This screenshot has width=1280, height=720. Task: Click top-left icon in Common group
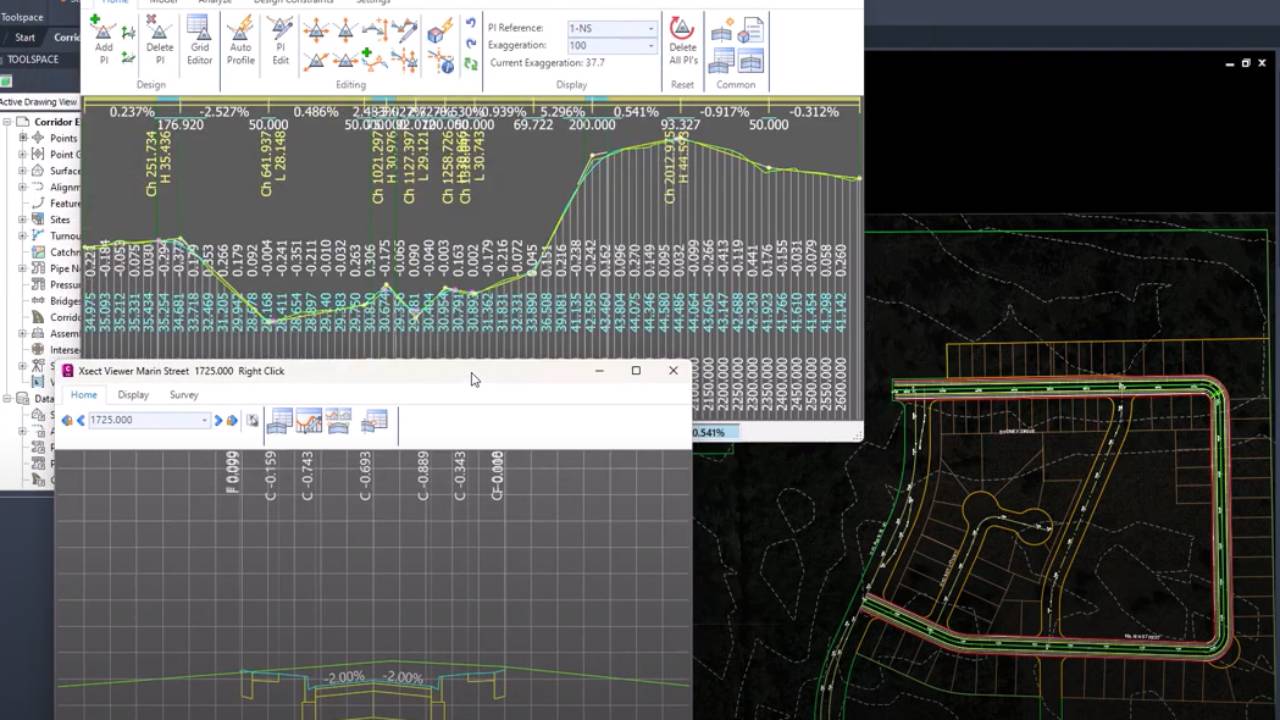pyautogui.click(x=722, y=31)
